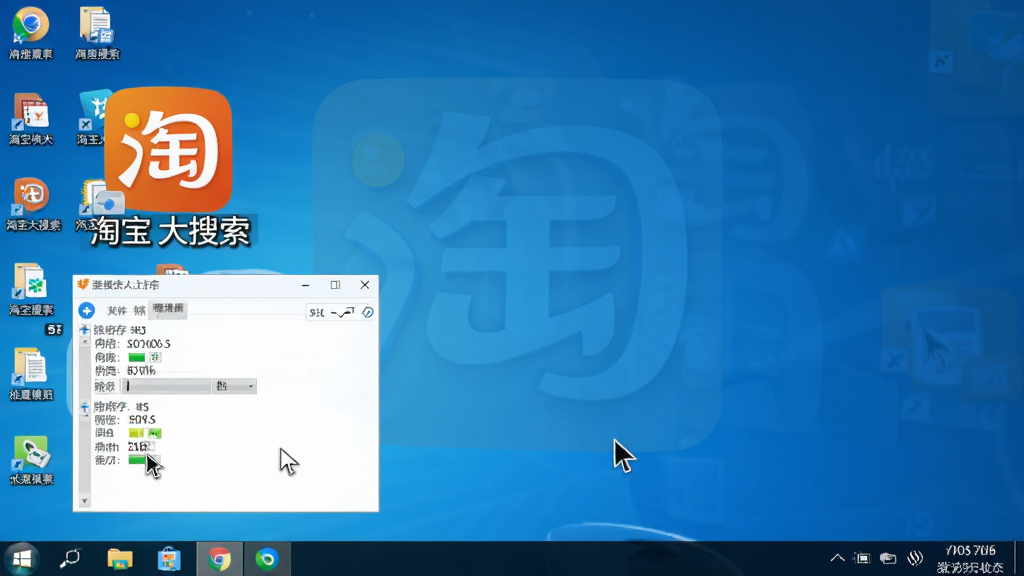
Task: Click the small box beside first green bar
Action: [x=155, y=357]
